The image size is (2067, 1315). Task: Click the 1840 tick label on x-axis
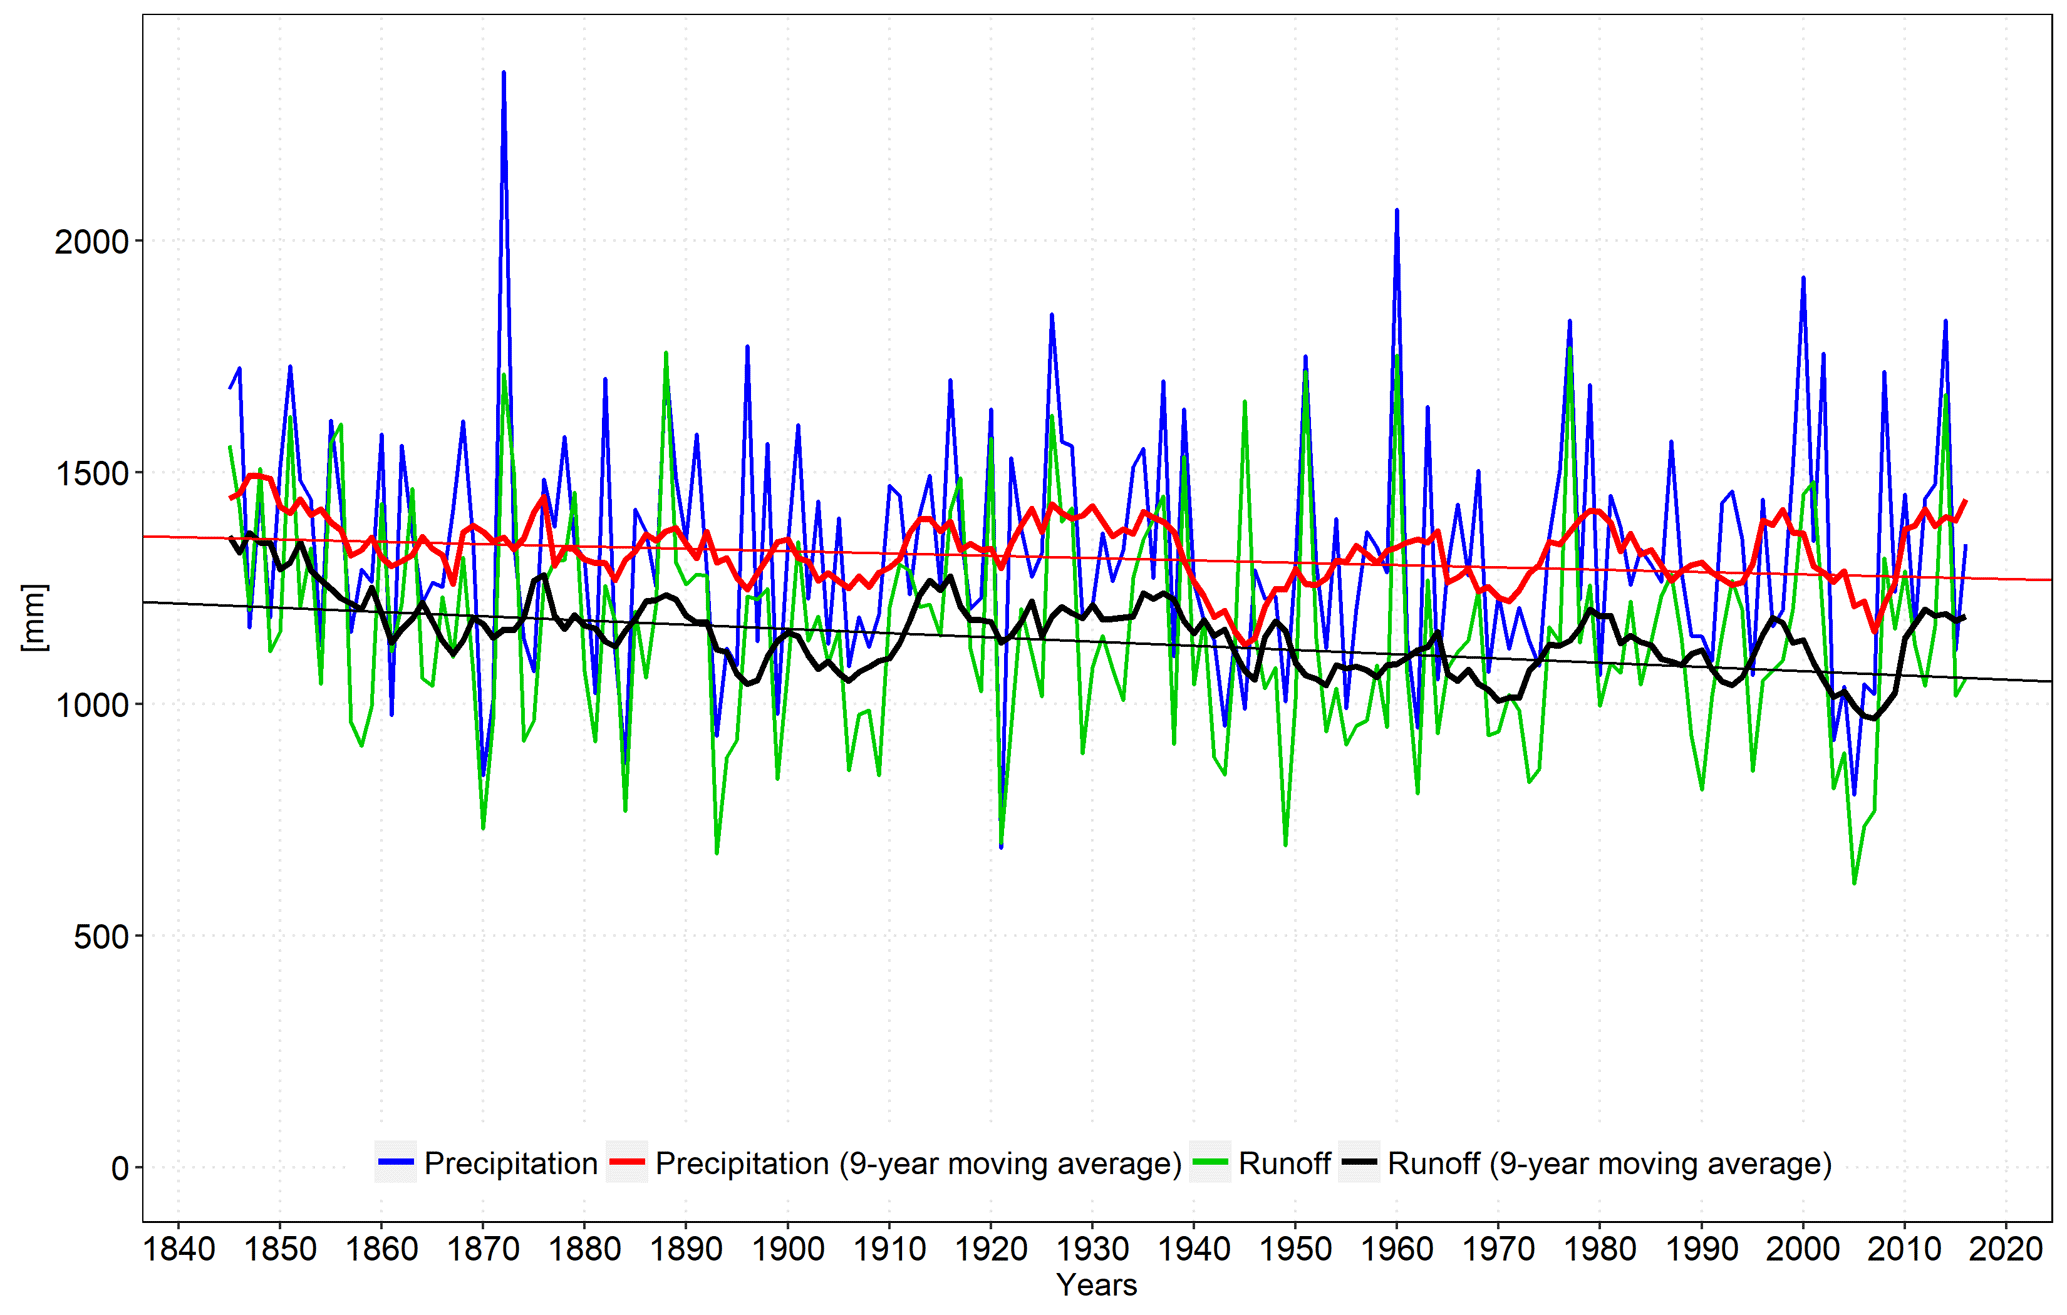179,1248
